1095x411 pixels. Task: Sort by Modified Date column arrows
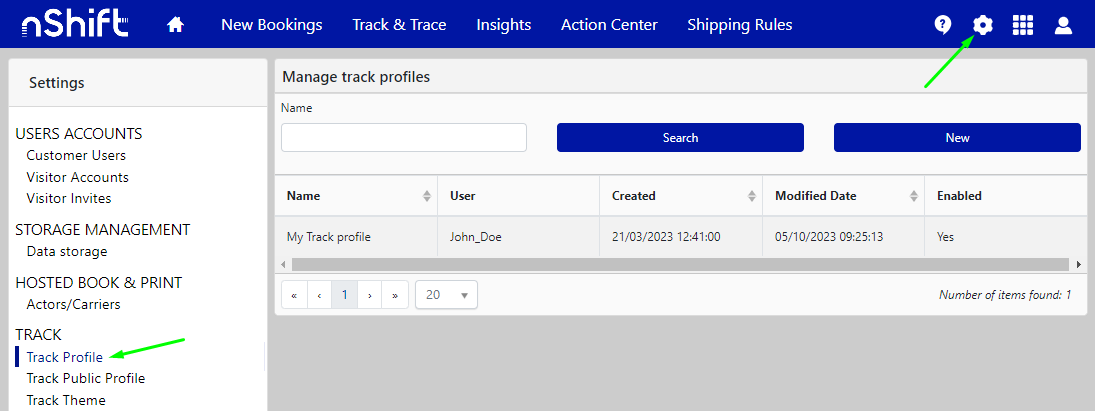tap(913, 196)
